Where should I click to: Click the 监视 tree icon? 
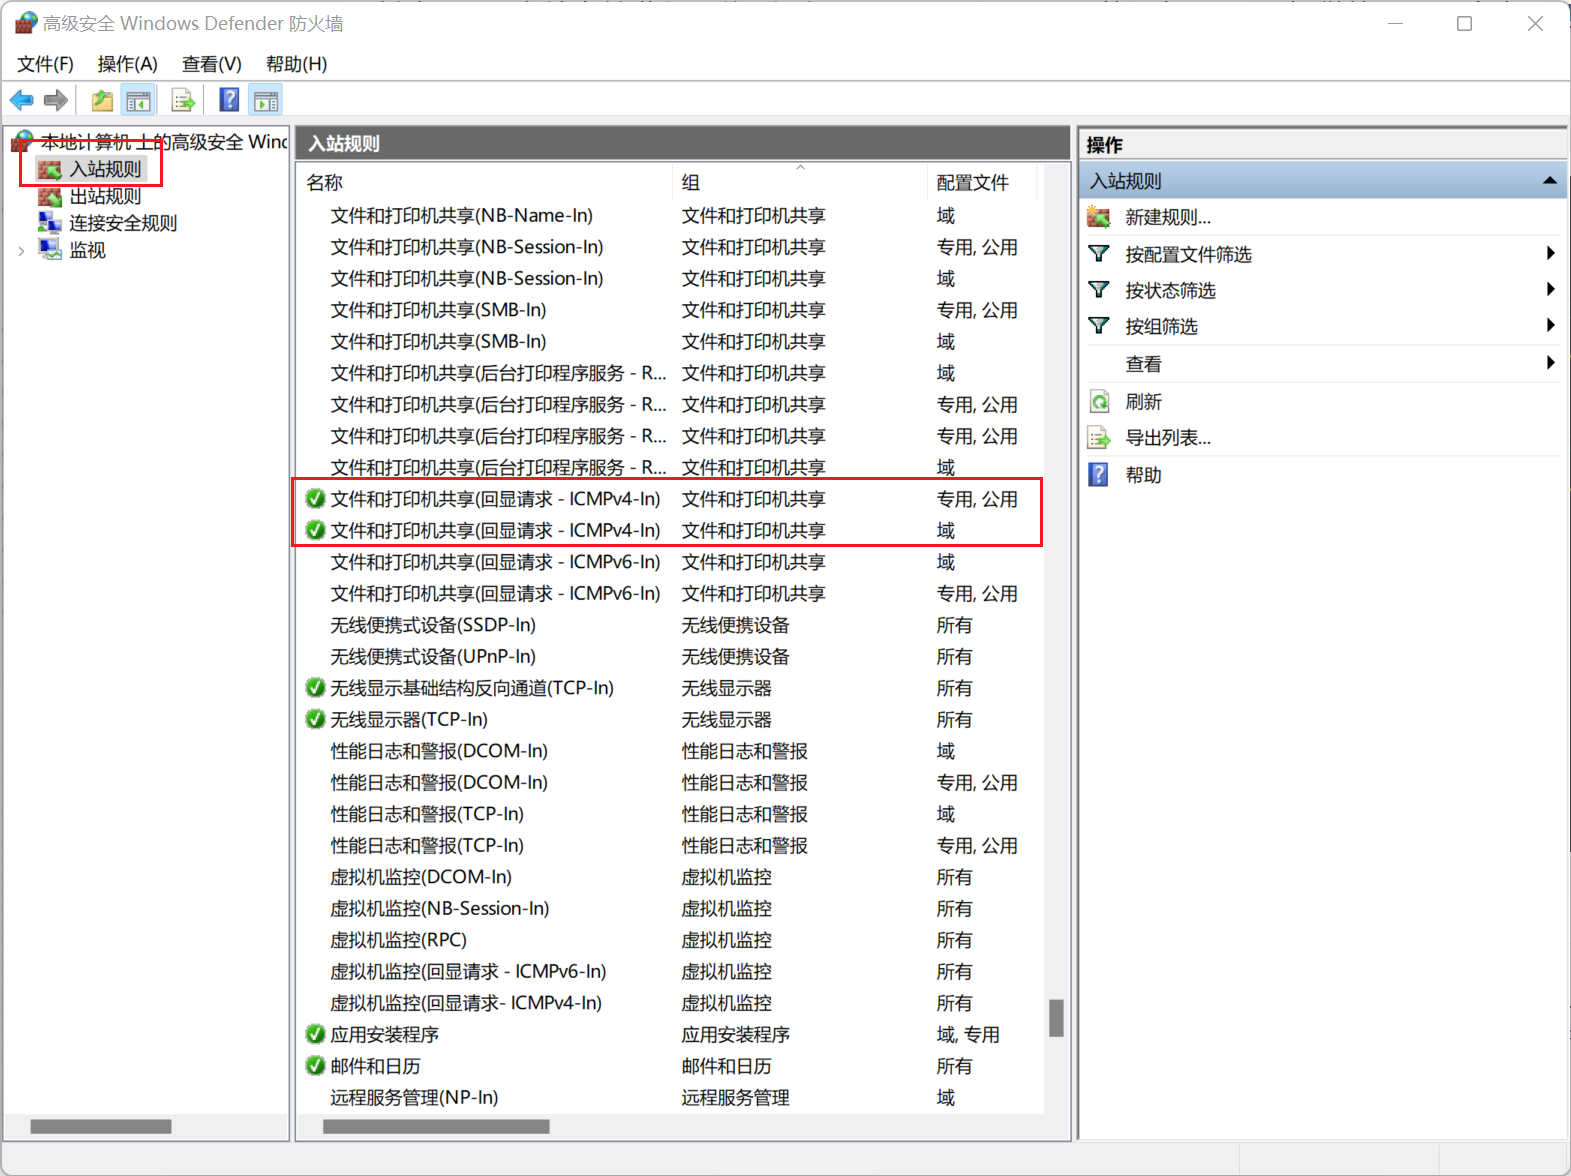(50, 249)
